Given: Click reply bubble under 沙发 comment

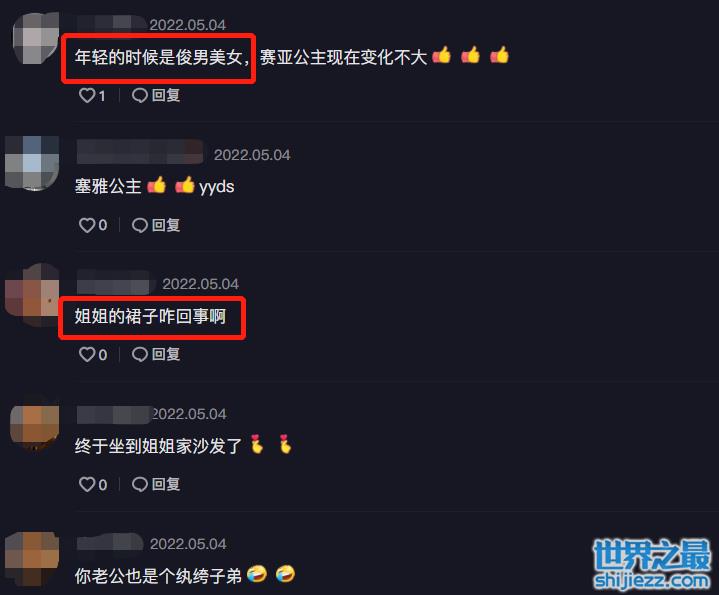Looking at the screenshot, I should 140,485.
